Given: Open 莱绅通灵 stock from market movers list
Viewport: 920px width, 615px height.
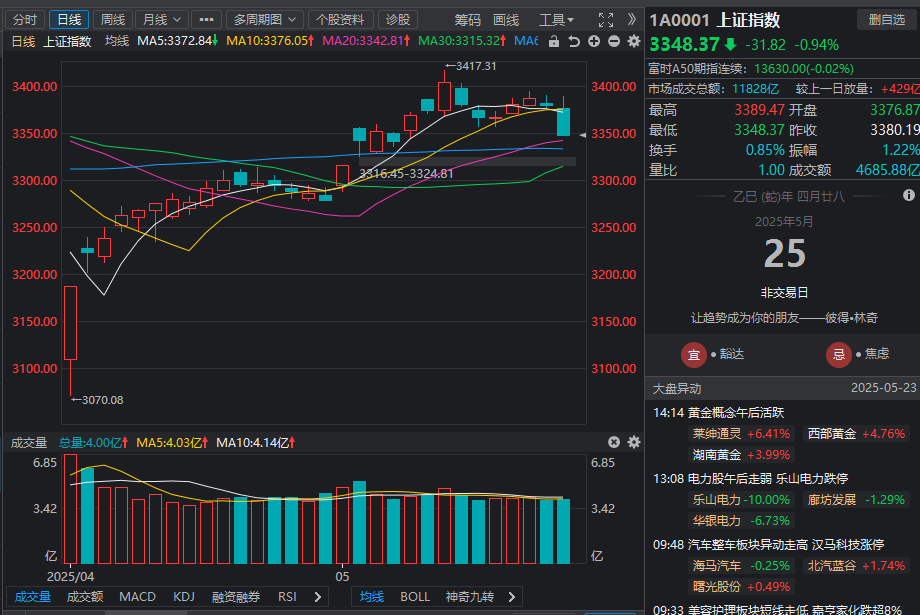Looking at the screenshot, I should click(x=717, y=434).
